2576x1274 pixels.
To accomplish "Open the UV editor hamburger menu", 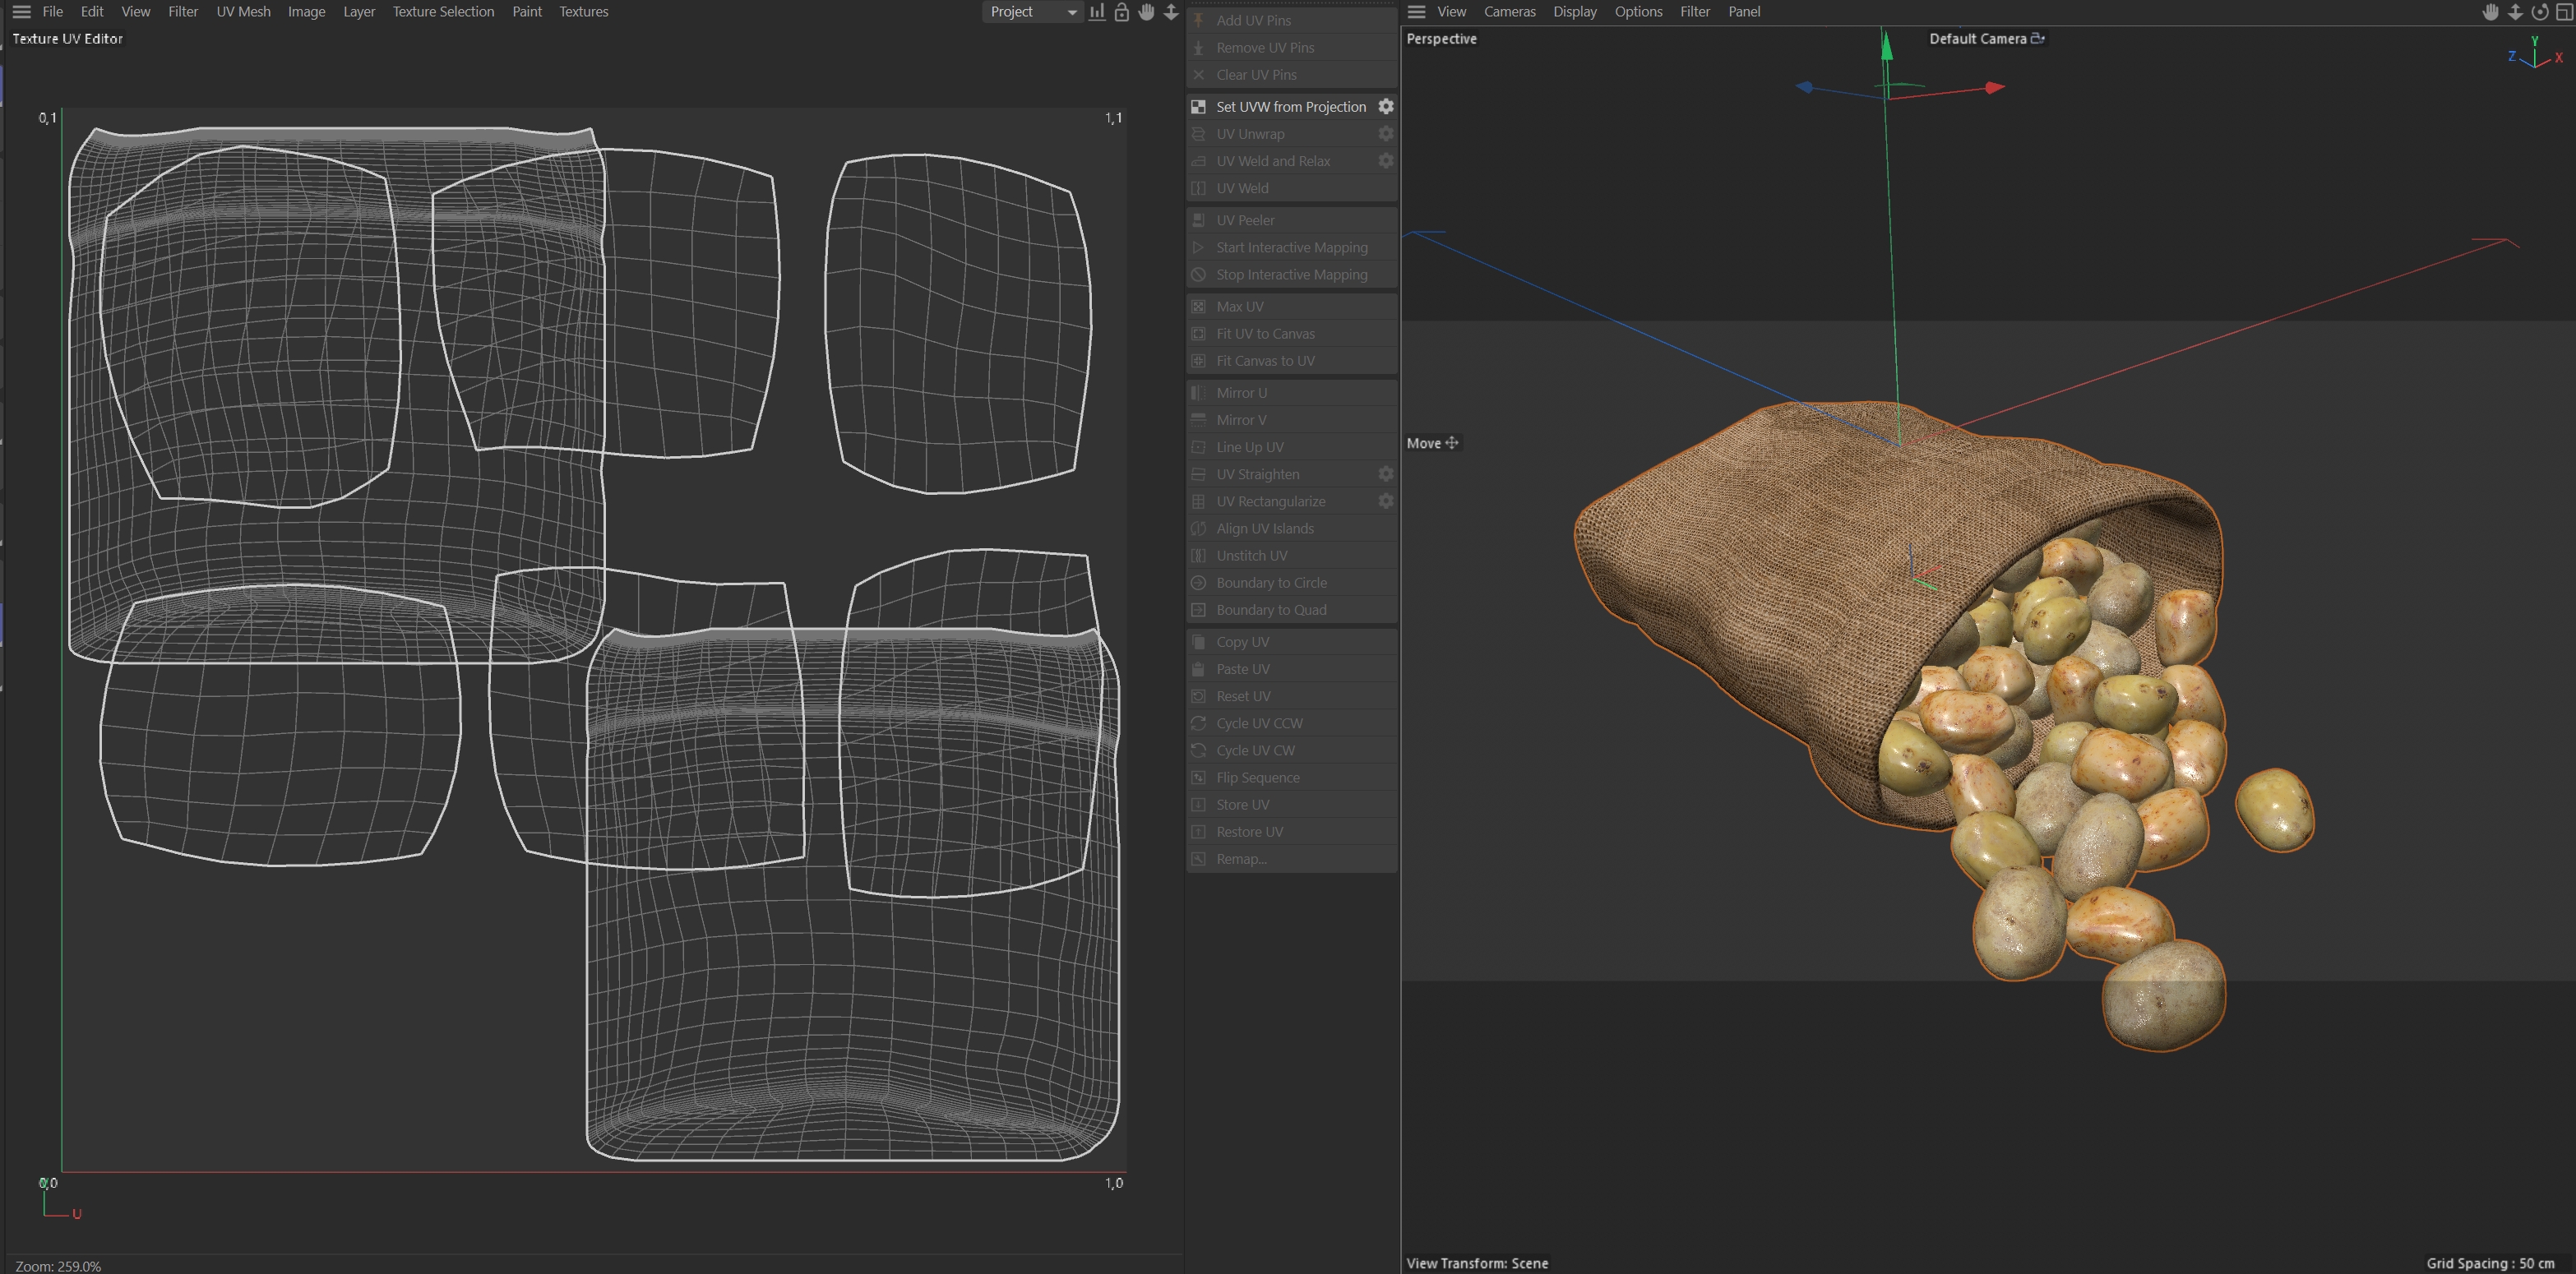I will [21, 12].
